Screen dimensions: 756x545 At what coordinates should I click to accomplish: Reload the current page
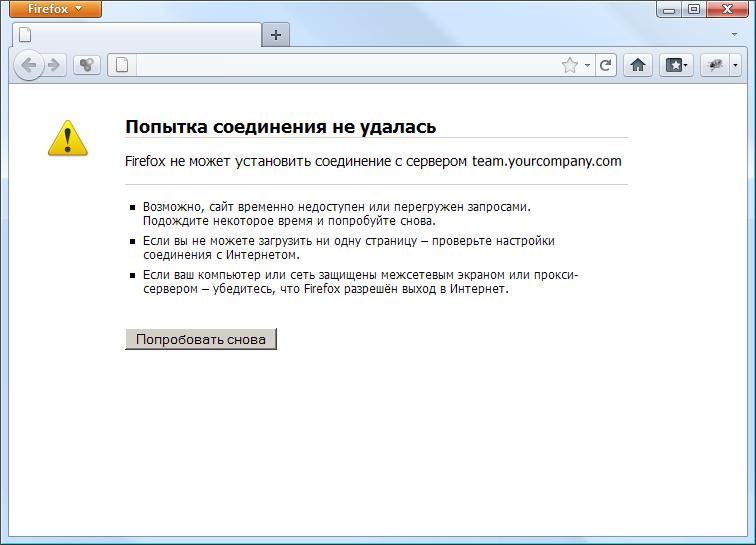[606, 65]
